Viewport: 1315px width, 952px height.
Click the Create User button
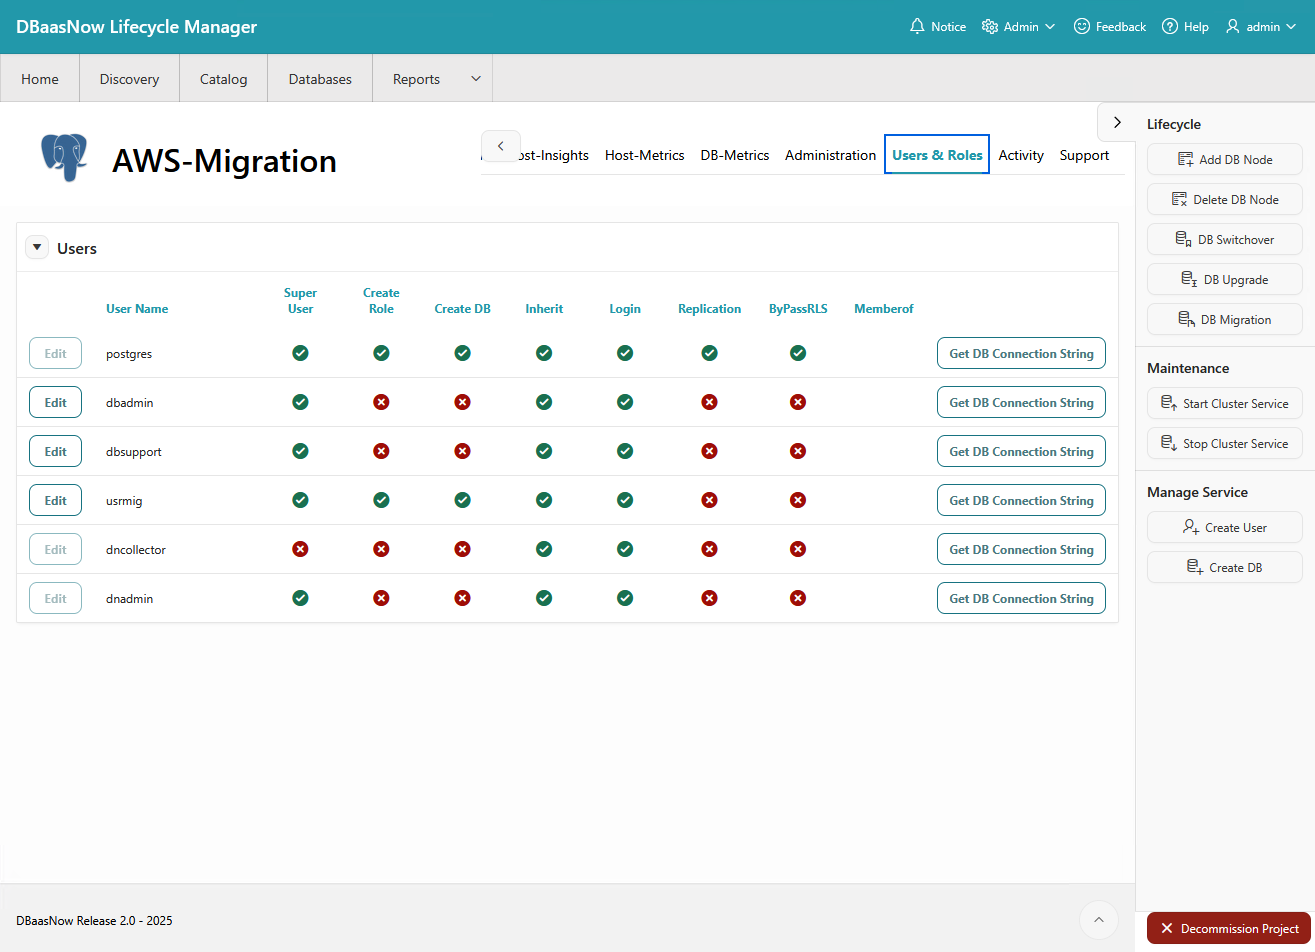coord(1224,528)
